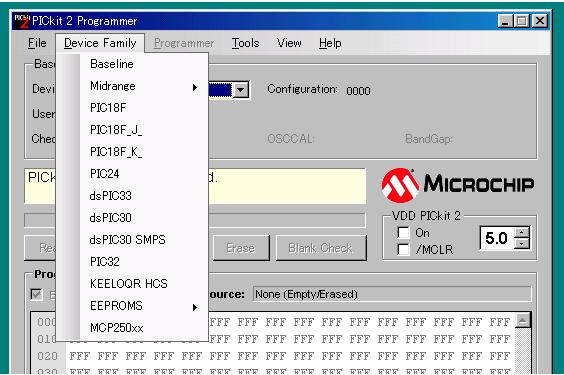Select PIC32 device family
The image size is (564, 375).
(132, 262)
